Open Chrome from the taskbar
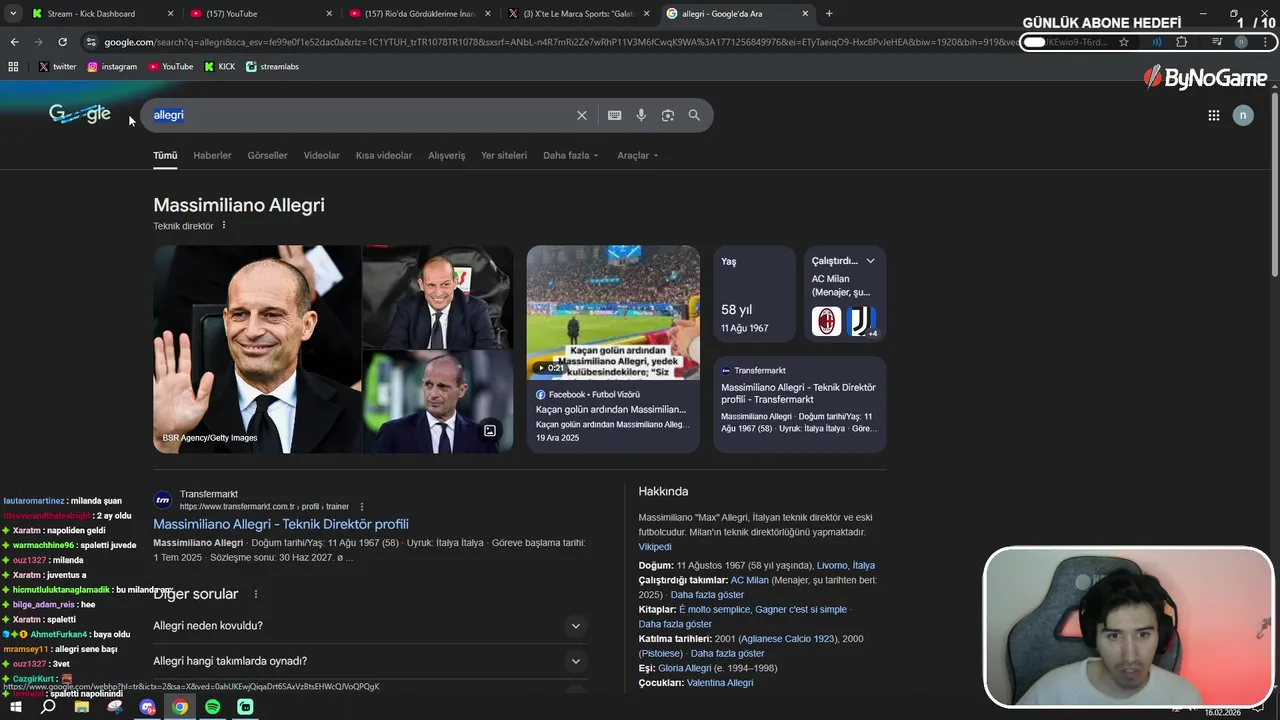This screenshot has height=720, width=1280. coord(180,707)
